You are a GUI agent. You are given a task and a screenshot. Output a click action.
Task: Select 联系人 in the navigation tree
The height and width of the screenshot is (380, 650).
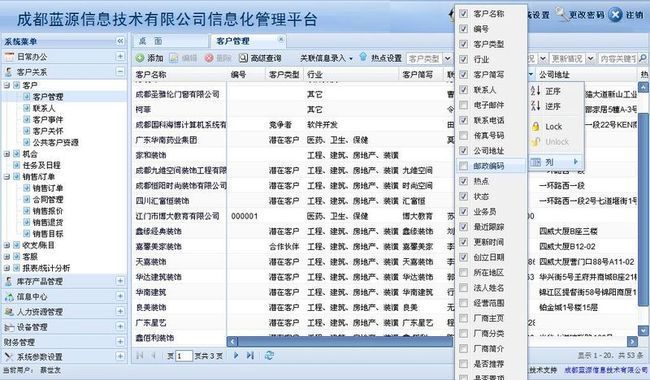pyautogui.click(x=44, y=108)
